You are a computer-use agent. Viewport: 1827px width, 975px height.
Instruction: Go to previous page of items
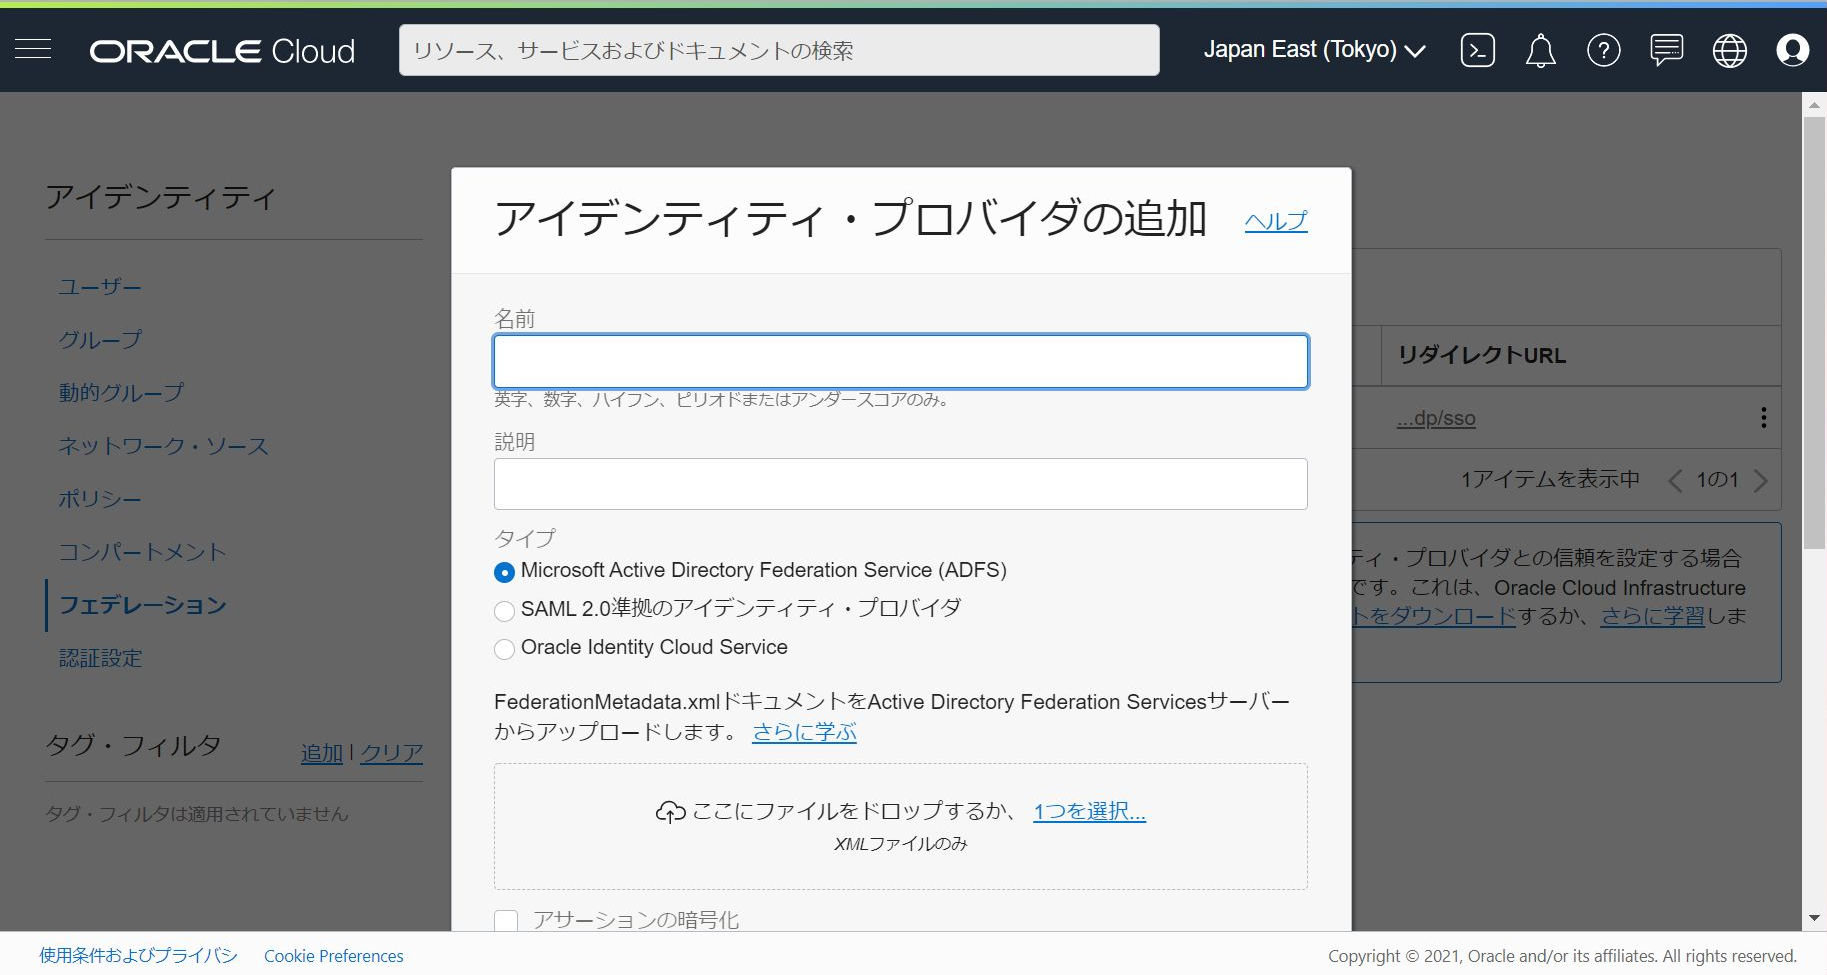(x=1675, y=480)
